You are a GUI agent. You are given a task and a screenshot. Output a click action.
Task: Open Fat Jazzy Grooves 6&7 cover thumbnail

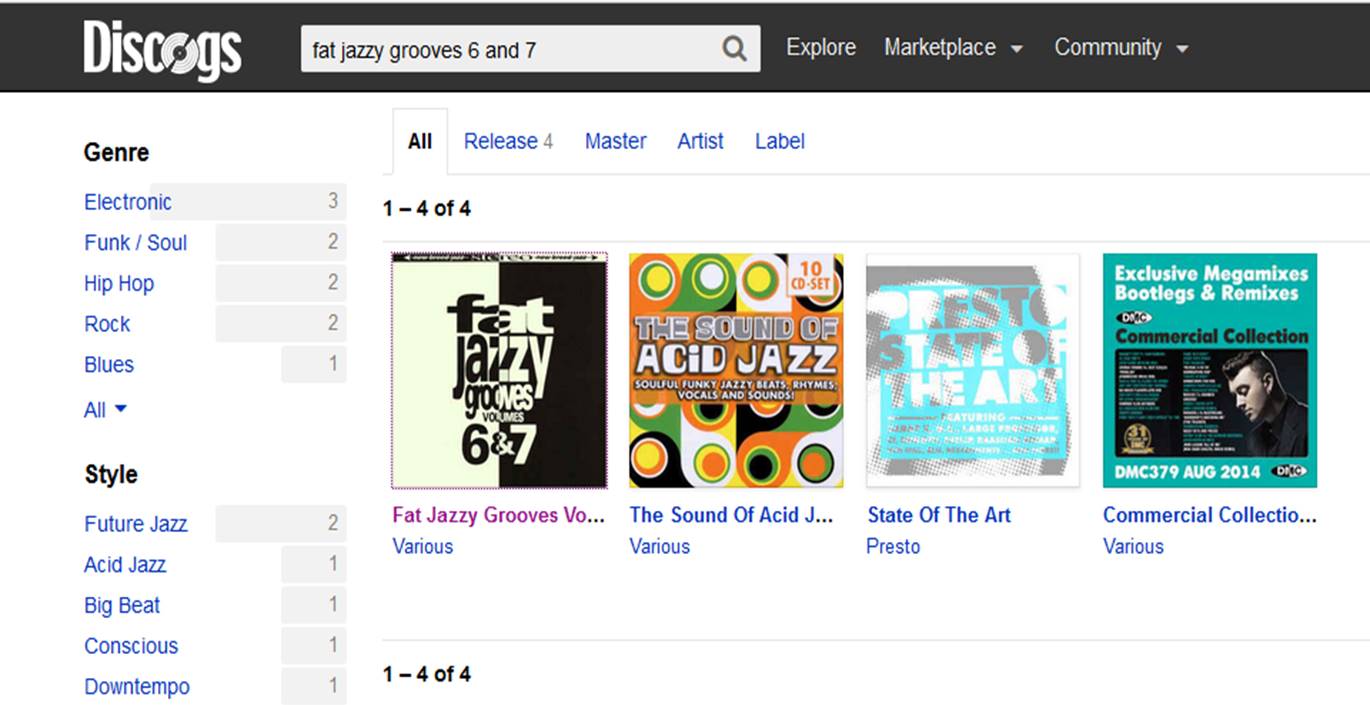point(499,371)
